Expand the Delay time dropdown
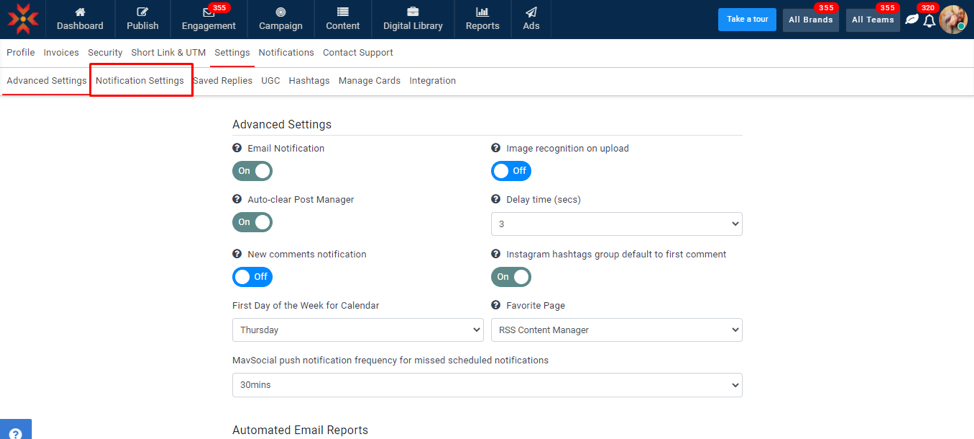974x439 pixels. 616,224
